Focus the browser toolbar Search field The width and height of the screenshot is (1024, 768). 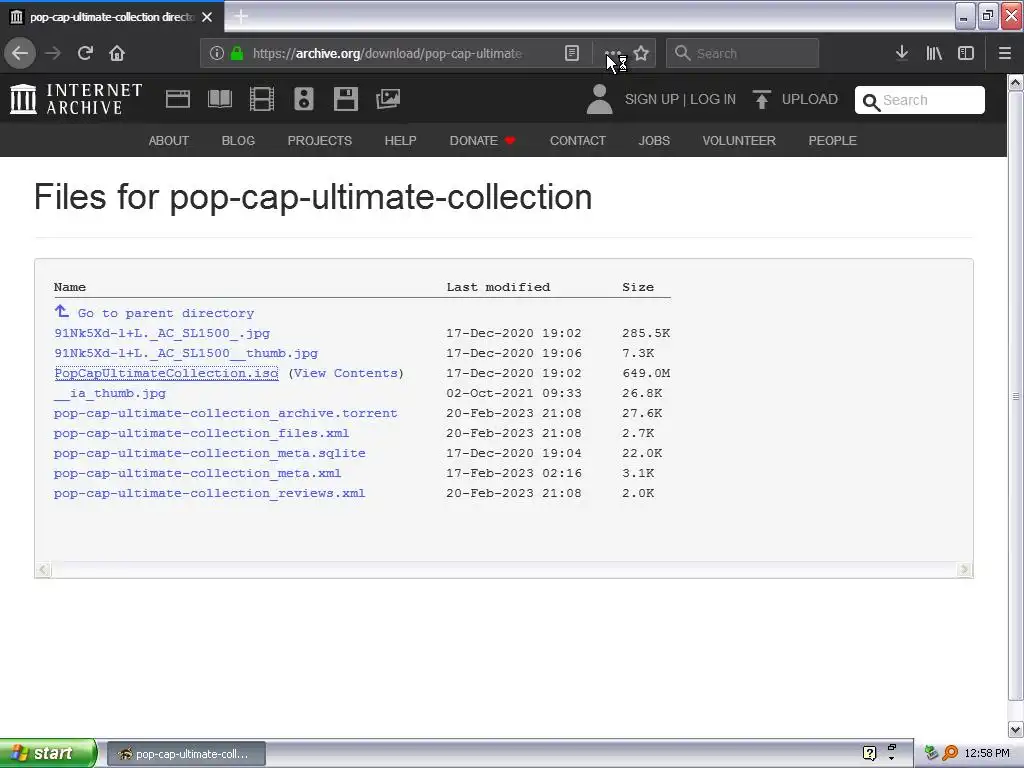coord(743,53)
